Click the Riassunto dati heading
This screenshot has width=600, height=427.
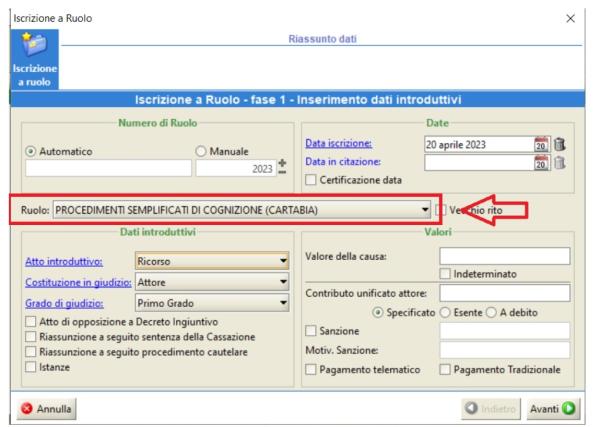pyautogui.click(x=322, y=39)
